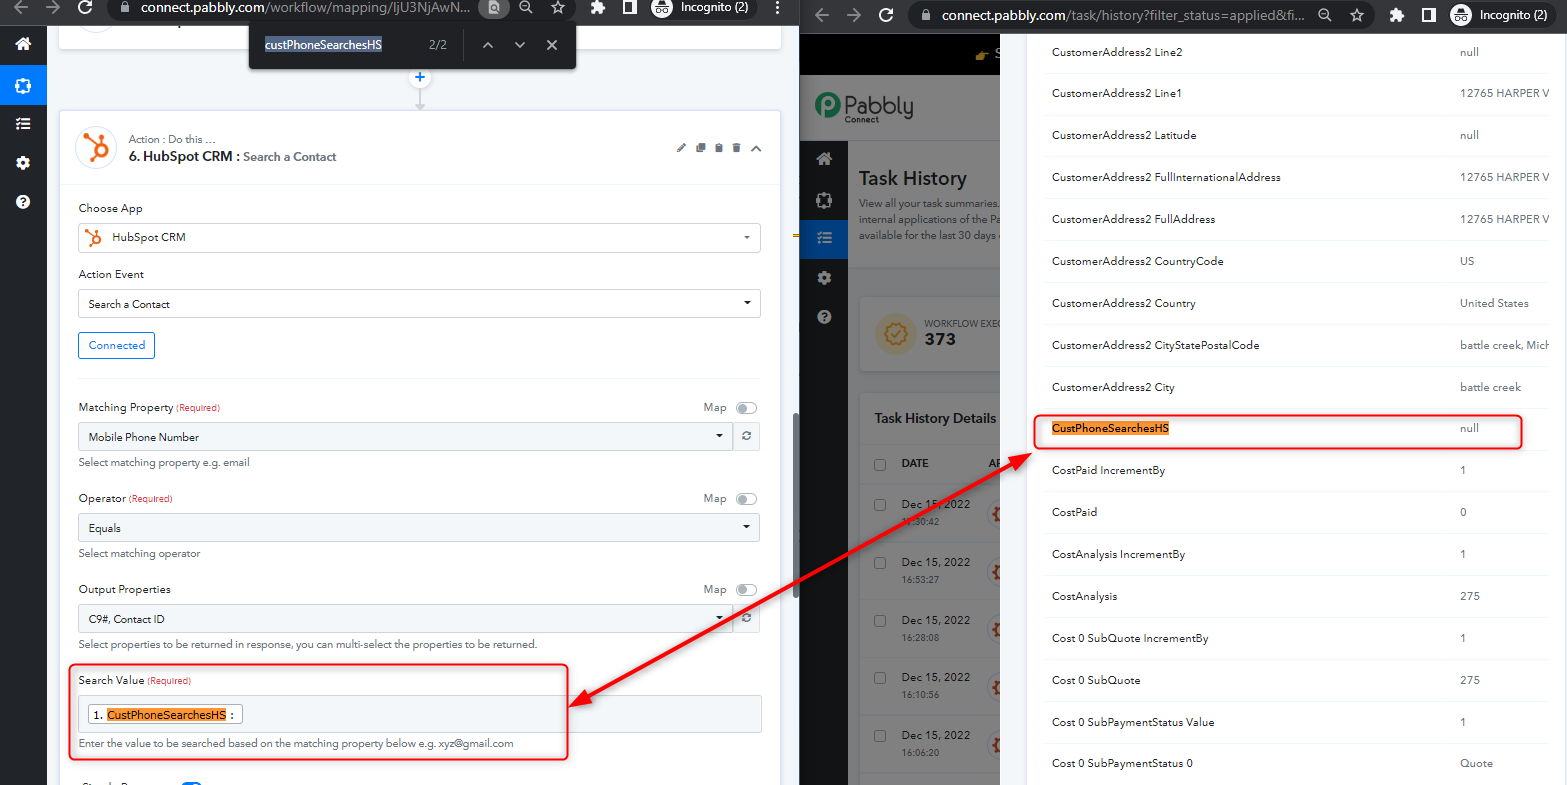This screenshot has height=785, width=1567.
Task: Go to previous find-in-page match
Action: point(487,45)
